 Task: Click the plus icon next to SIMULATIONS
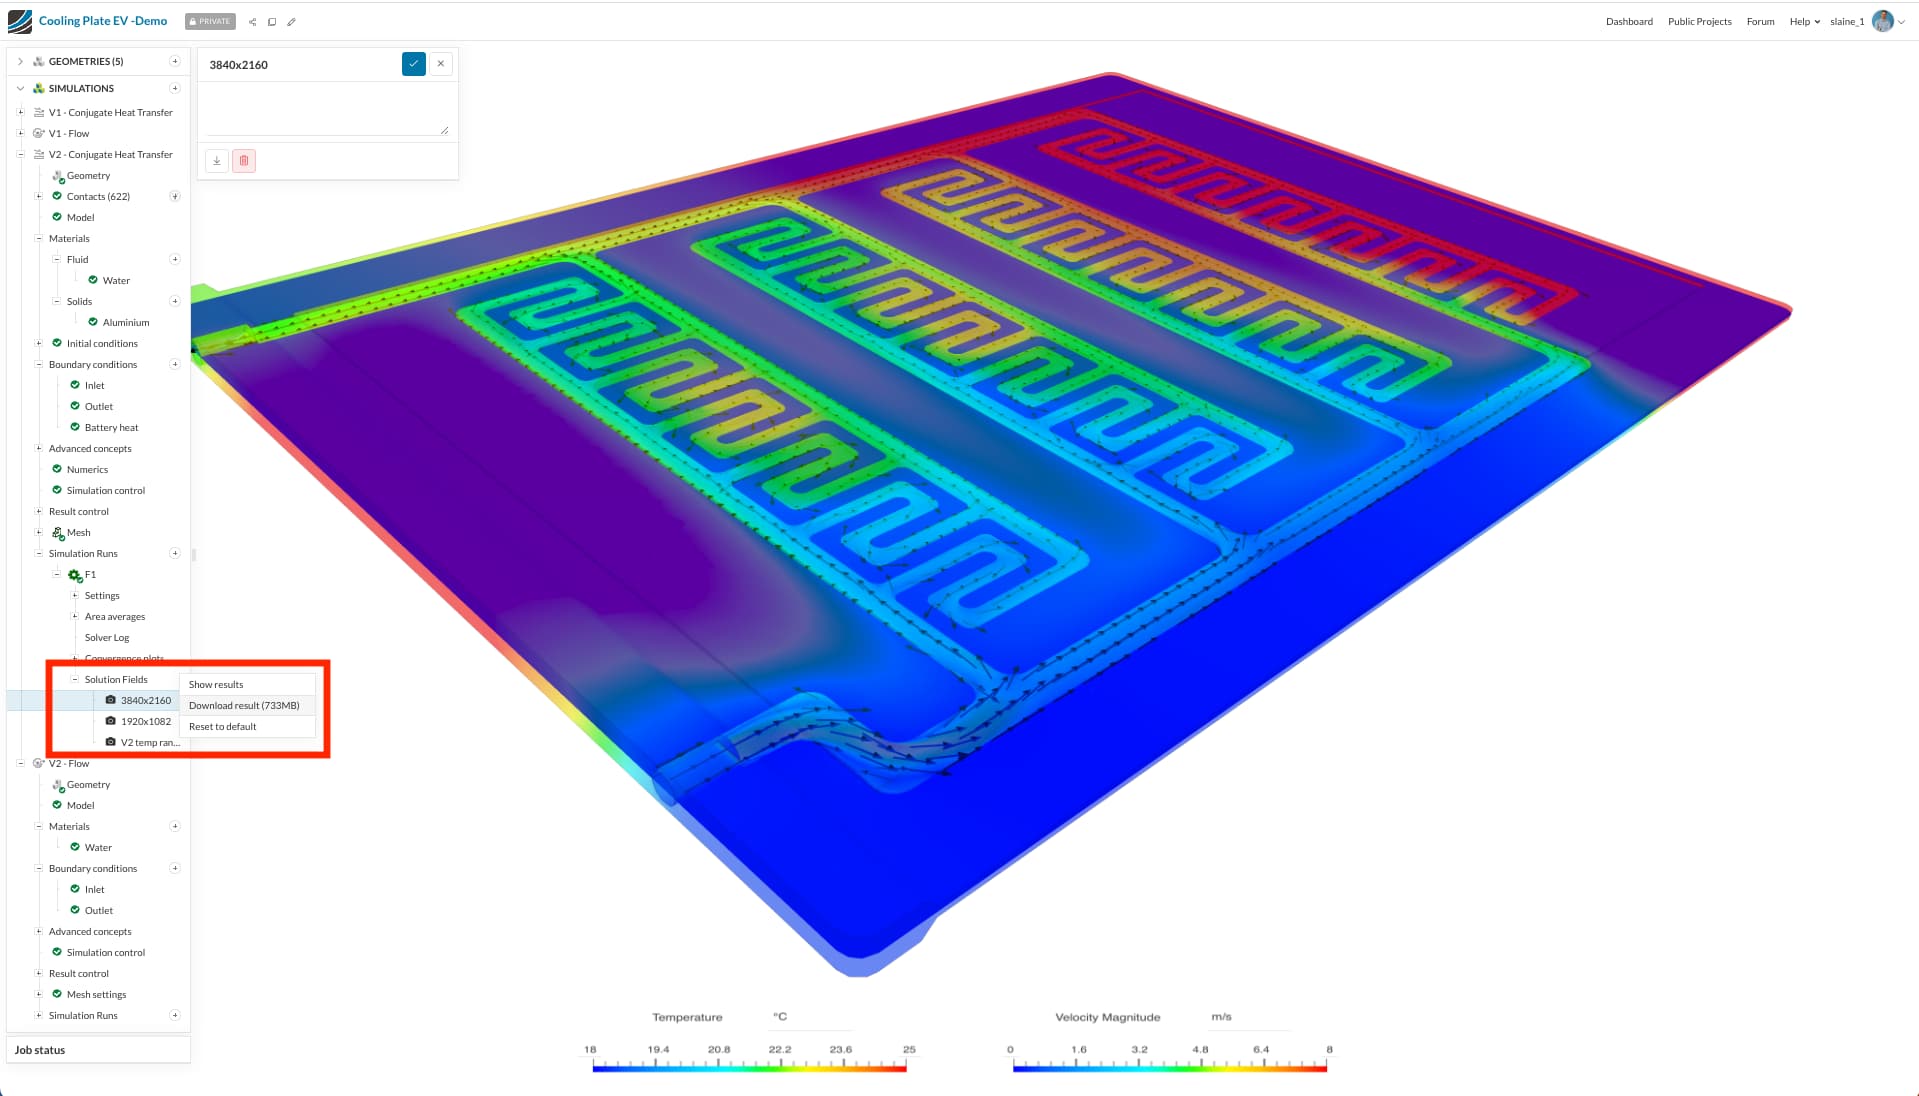point(175,88)
